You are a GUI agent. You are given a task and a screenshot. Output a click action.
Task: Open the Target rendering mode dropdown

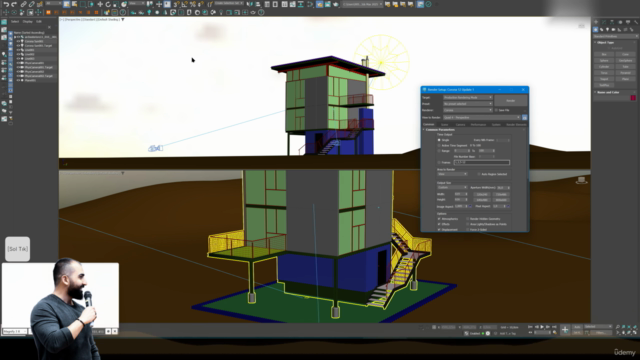[x=468, y=98]
